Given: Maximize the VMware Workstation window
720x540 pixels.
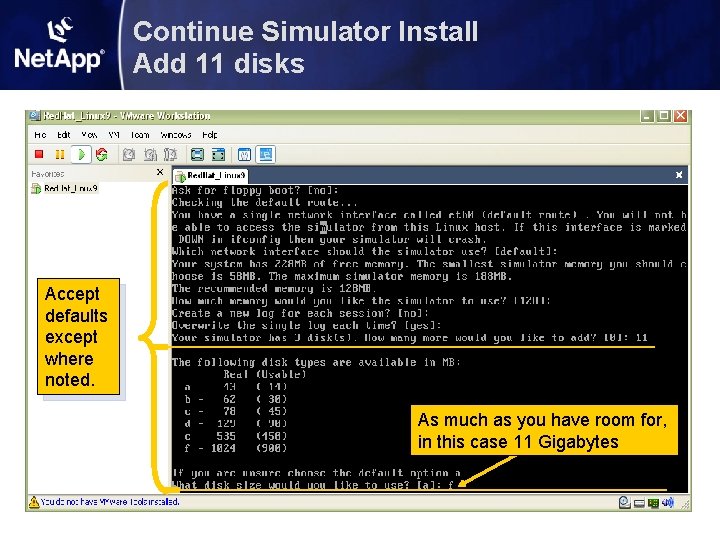Looking at the screenshot, I should (x=664, y=116).
